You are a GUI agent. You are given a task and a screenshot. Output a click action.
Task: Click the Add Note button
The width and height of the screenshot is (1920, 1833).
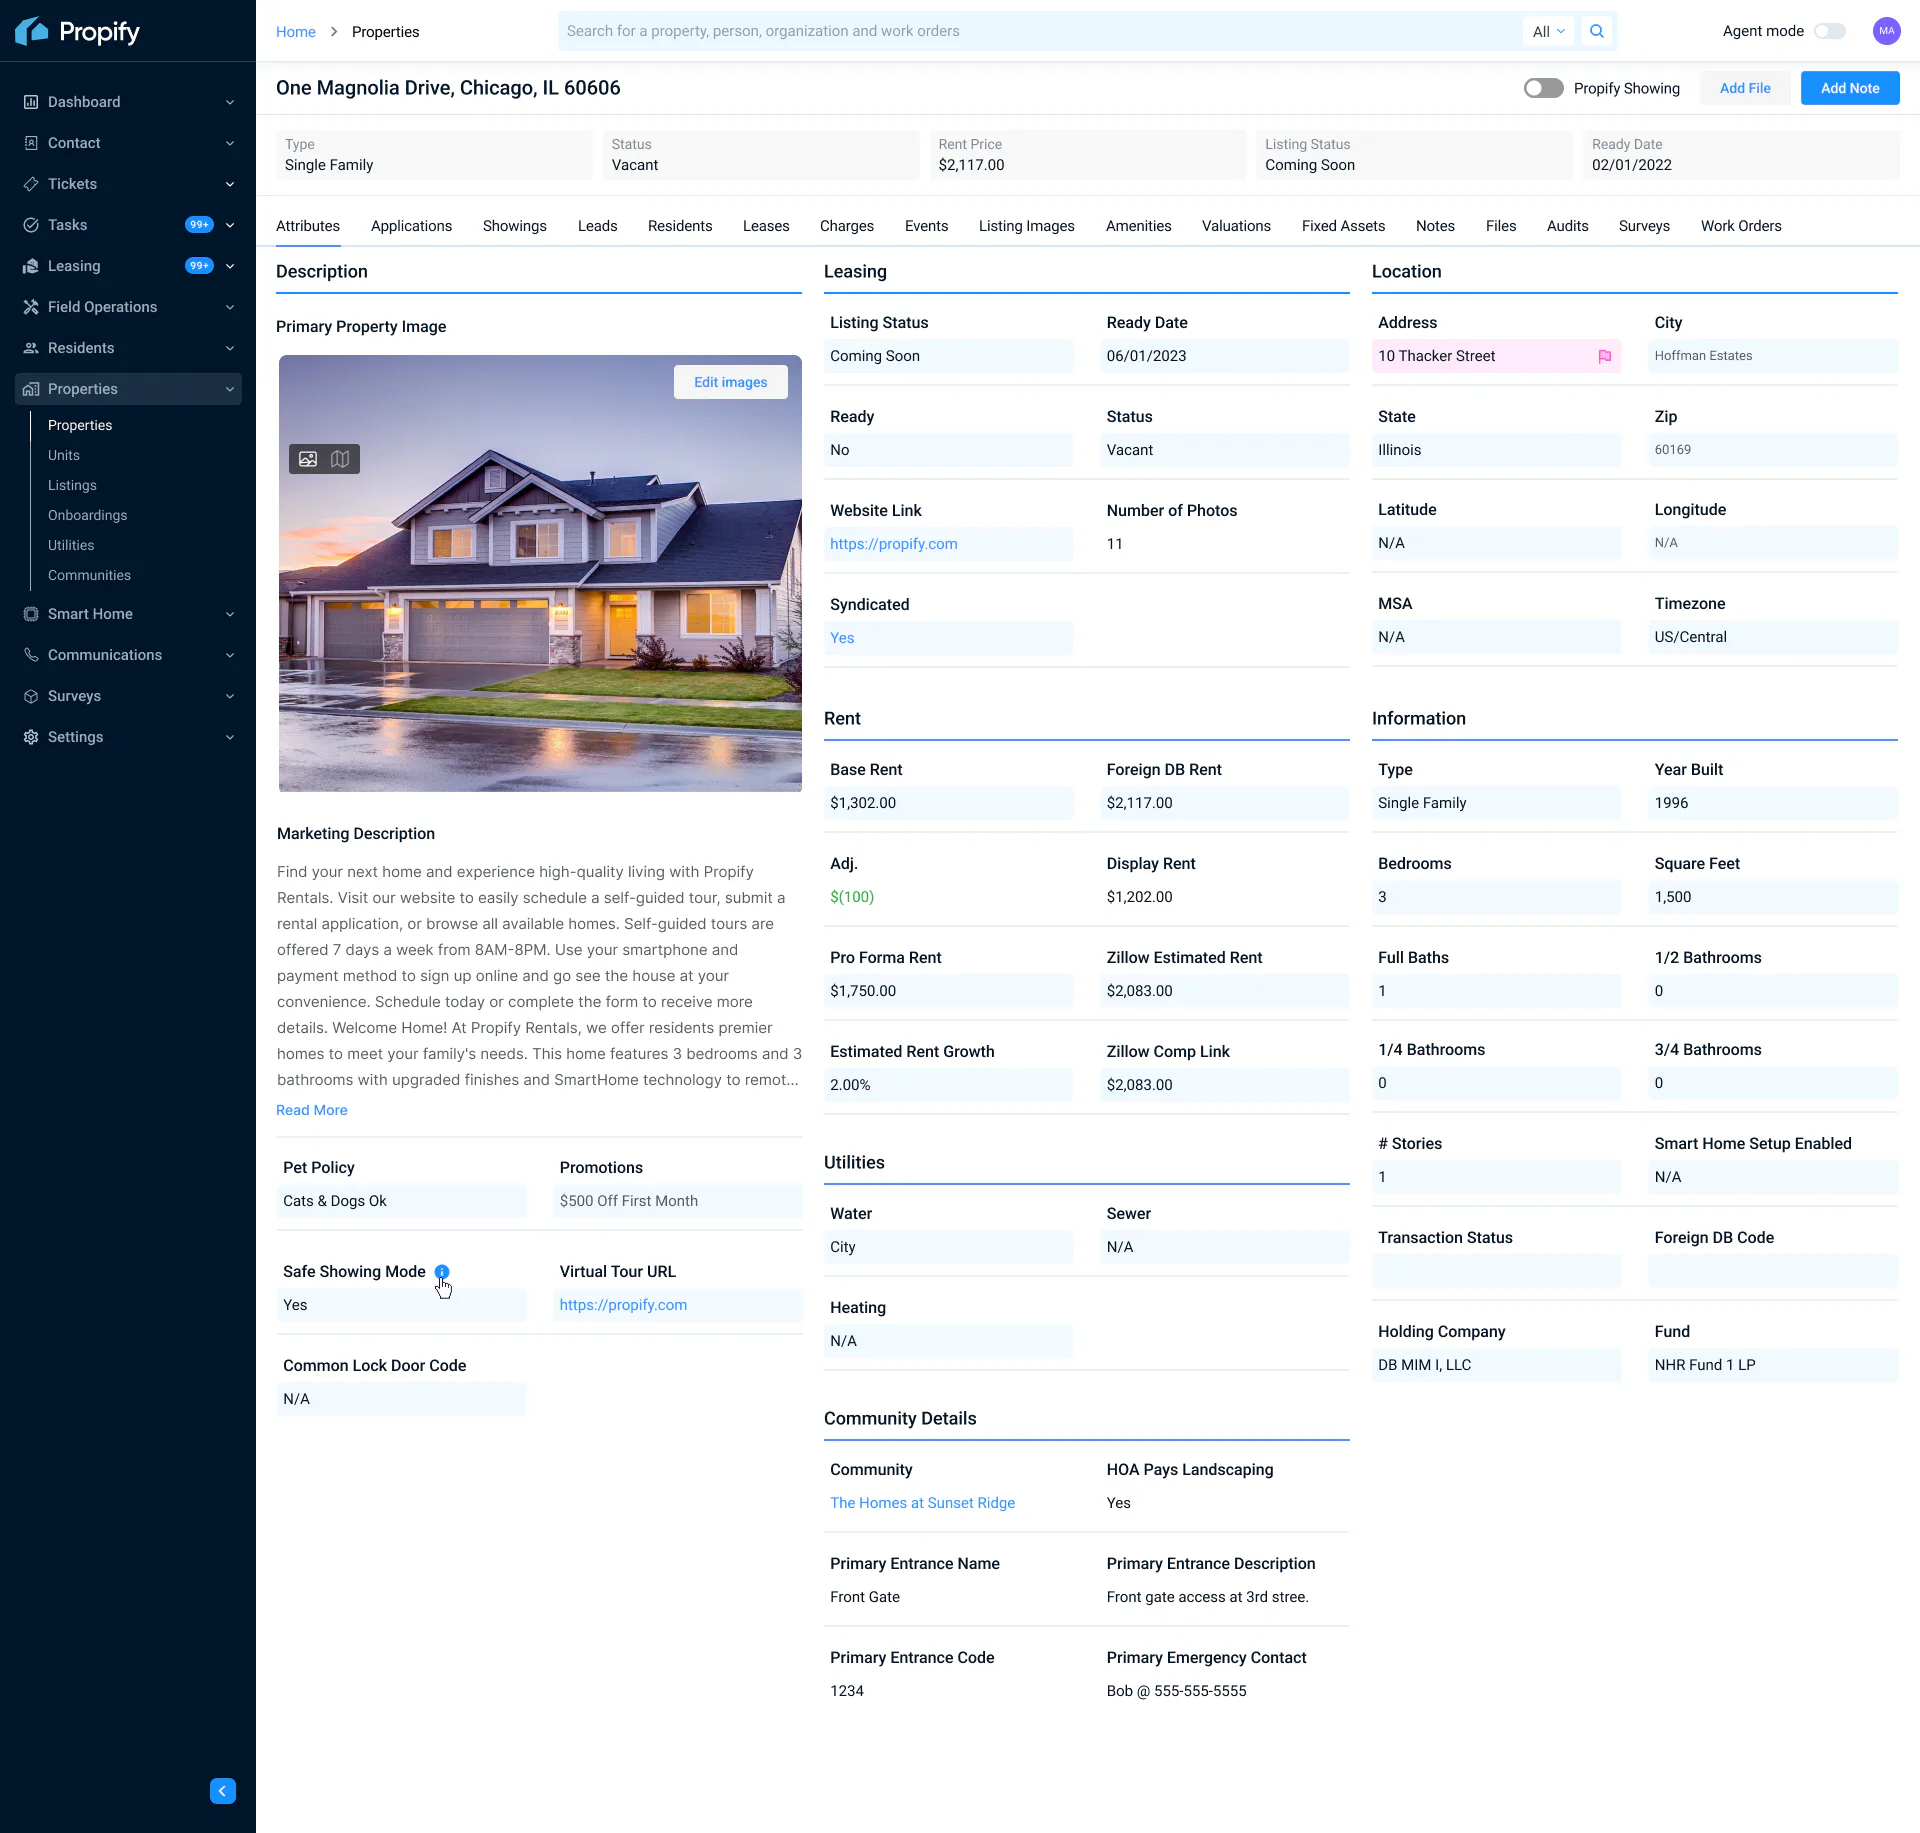pyautogui.click(x=1849, y=88)
